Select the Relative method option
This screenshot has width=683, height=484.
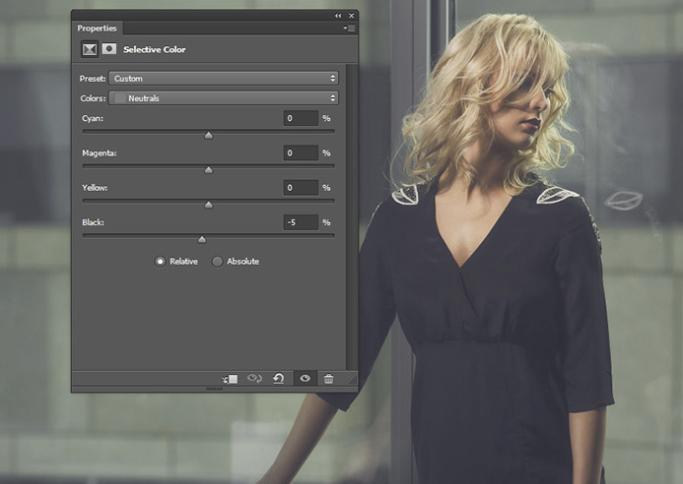click(160, 261)
